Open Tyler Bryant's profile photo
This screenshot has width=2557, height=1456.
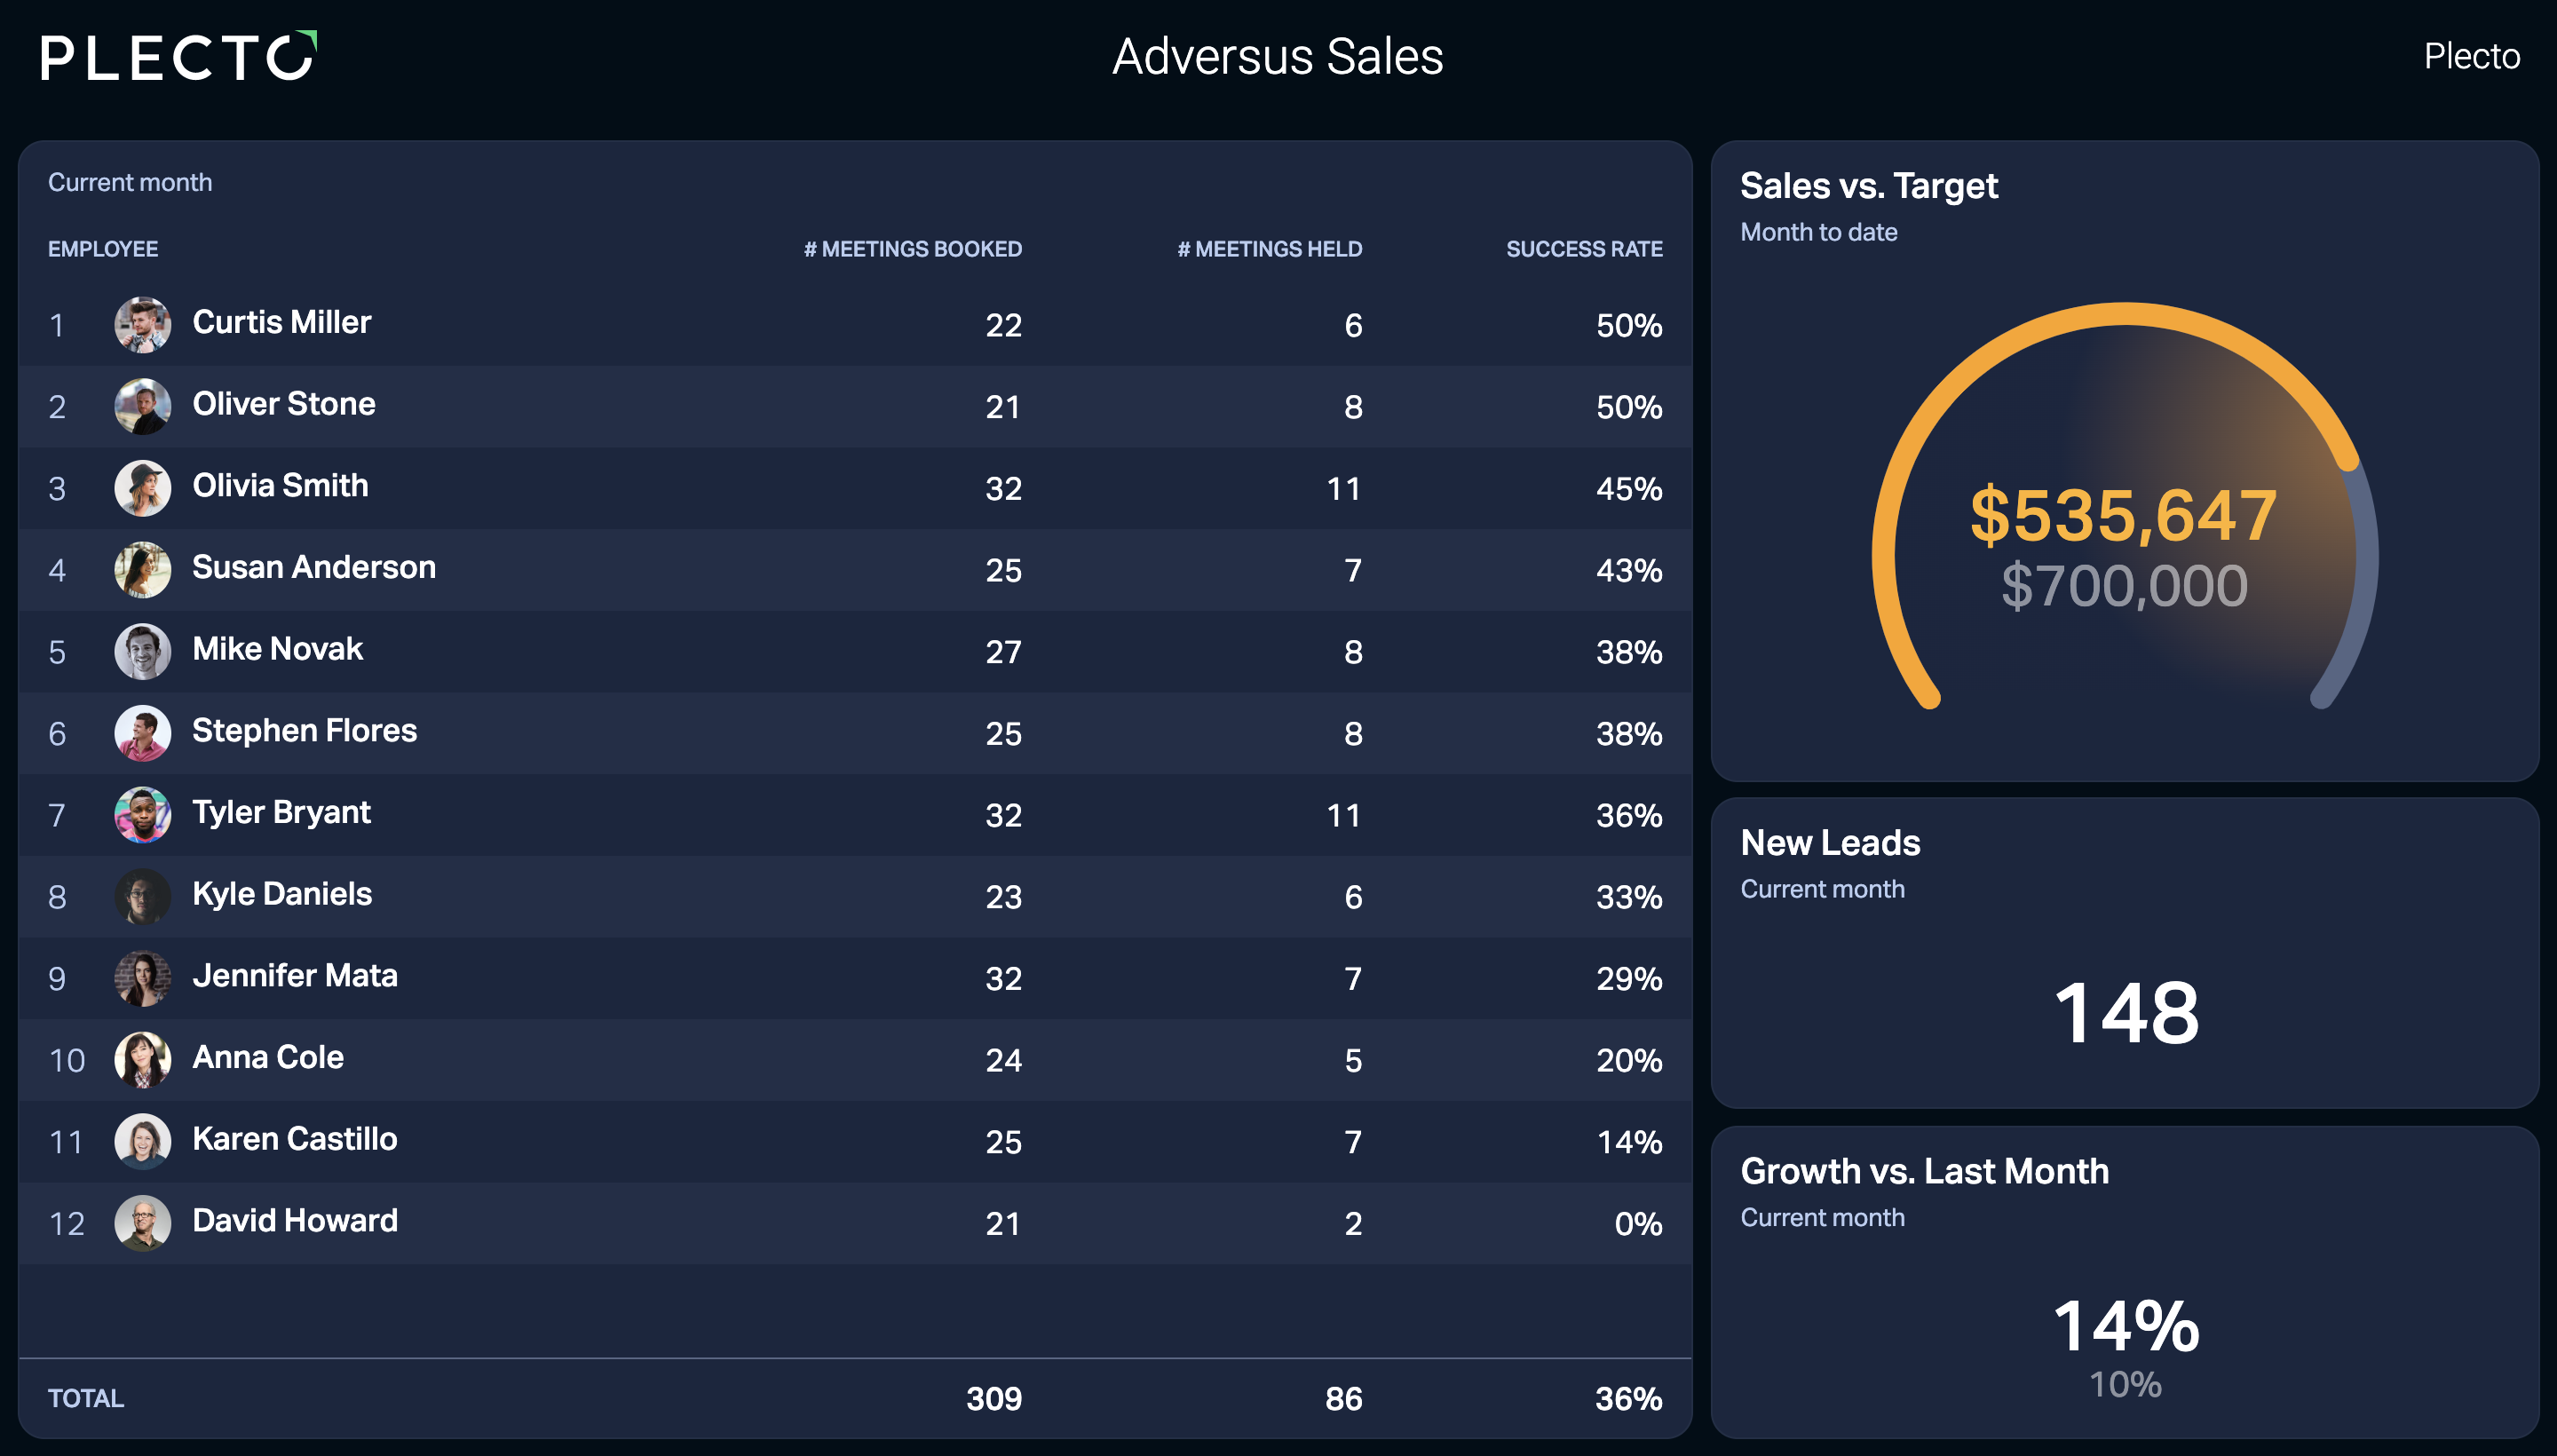pyautogui.click(x=143, y=814)
